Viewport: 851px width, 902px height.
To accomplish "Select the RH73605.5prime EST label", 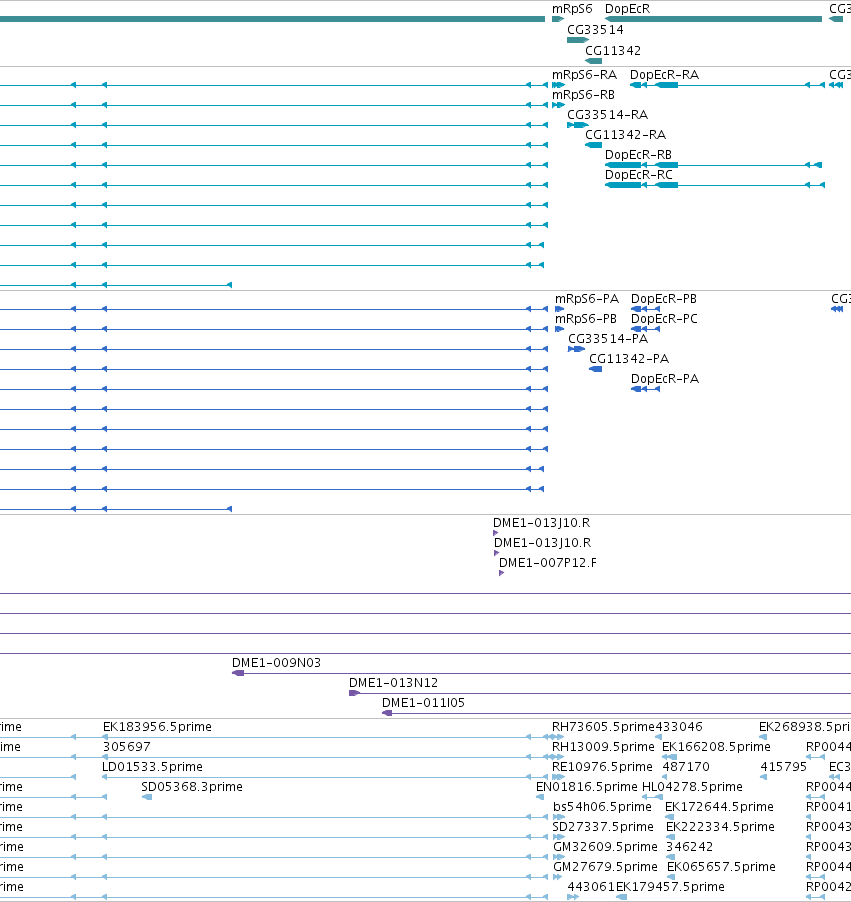I will [x=603, y=727].
